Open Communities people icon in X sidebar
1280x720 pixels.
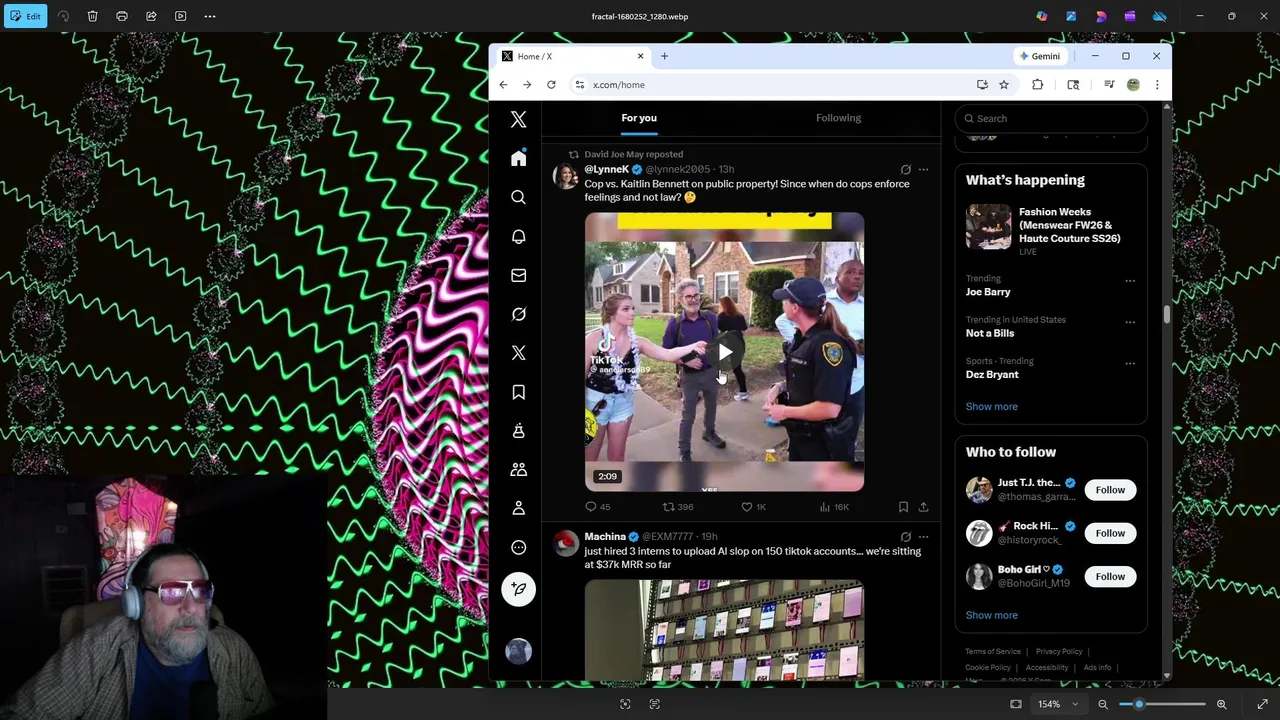[518, 469]
